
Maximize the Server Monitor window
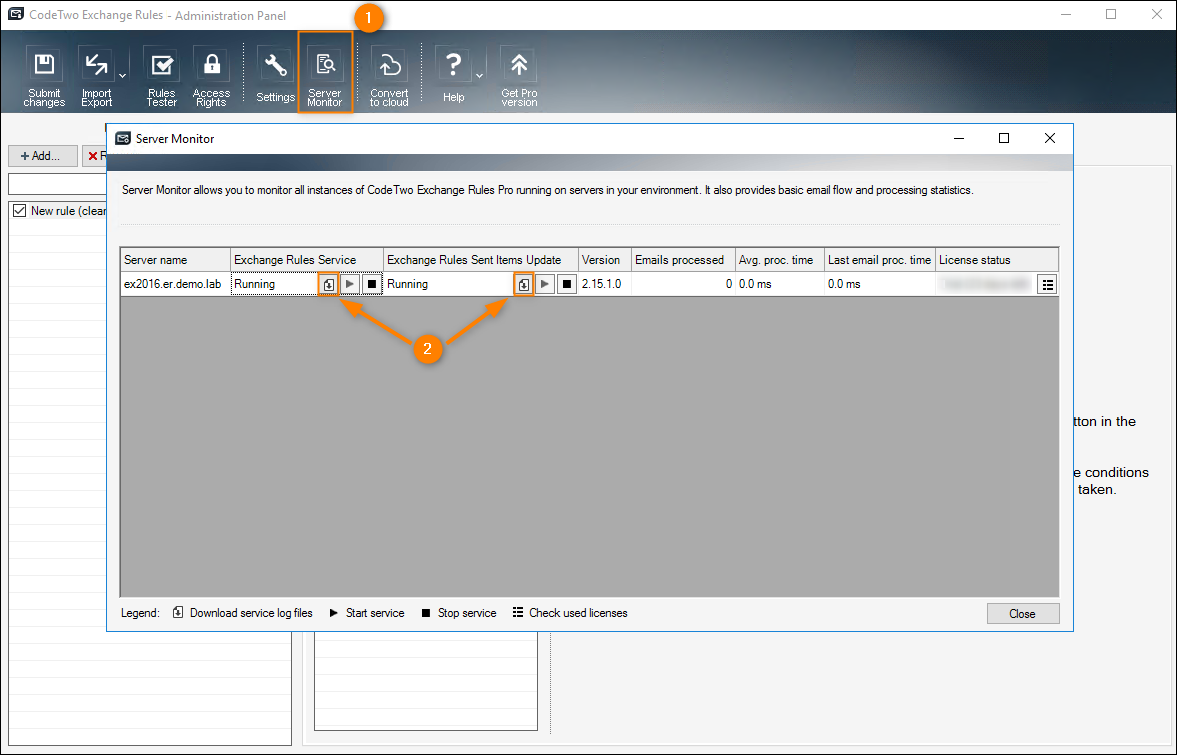tap(1004, 138)
